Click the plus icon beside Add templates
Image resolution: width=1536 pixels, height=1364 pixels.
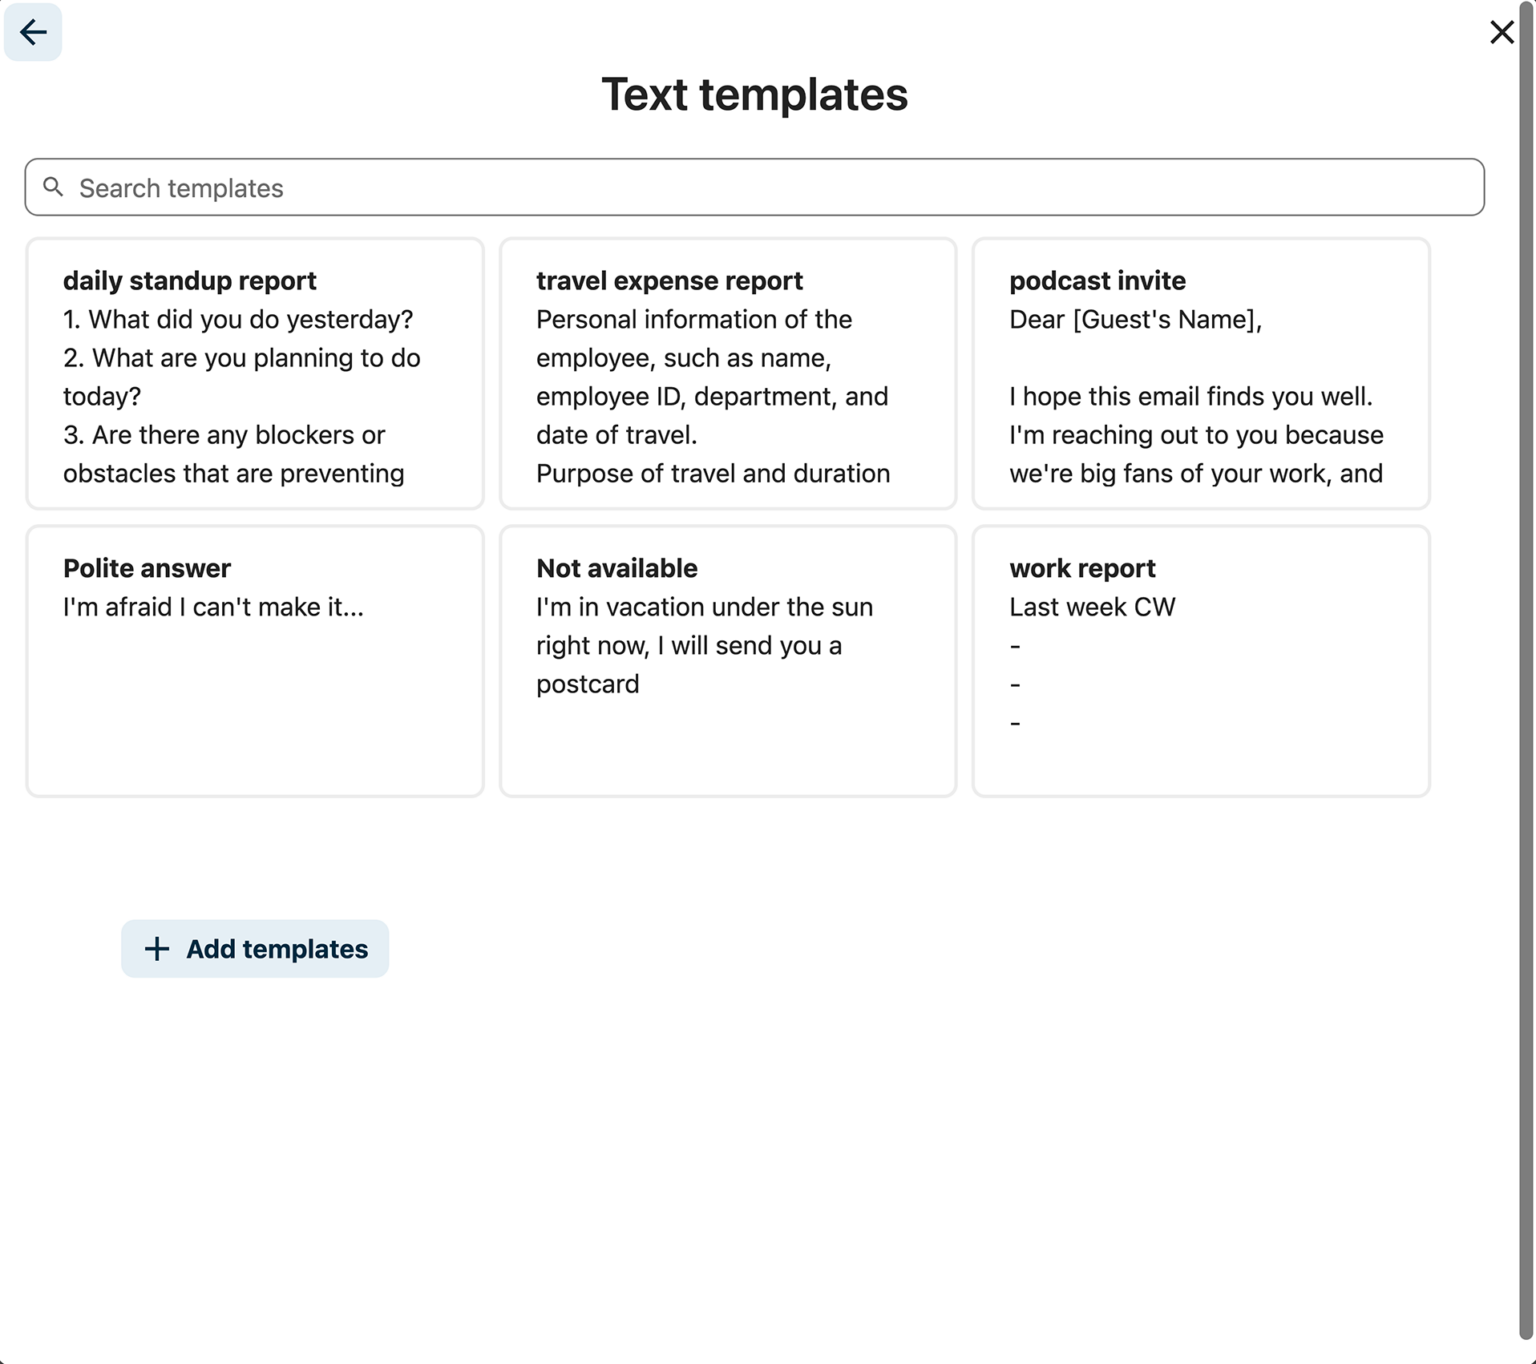(157, 948)
